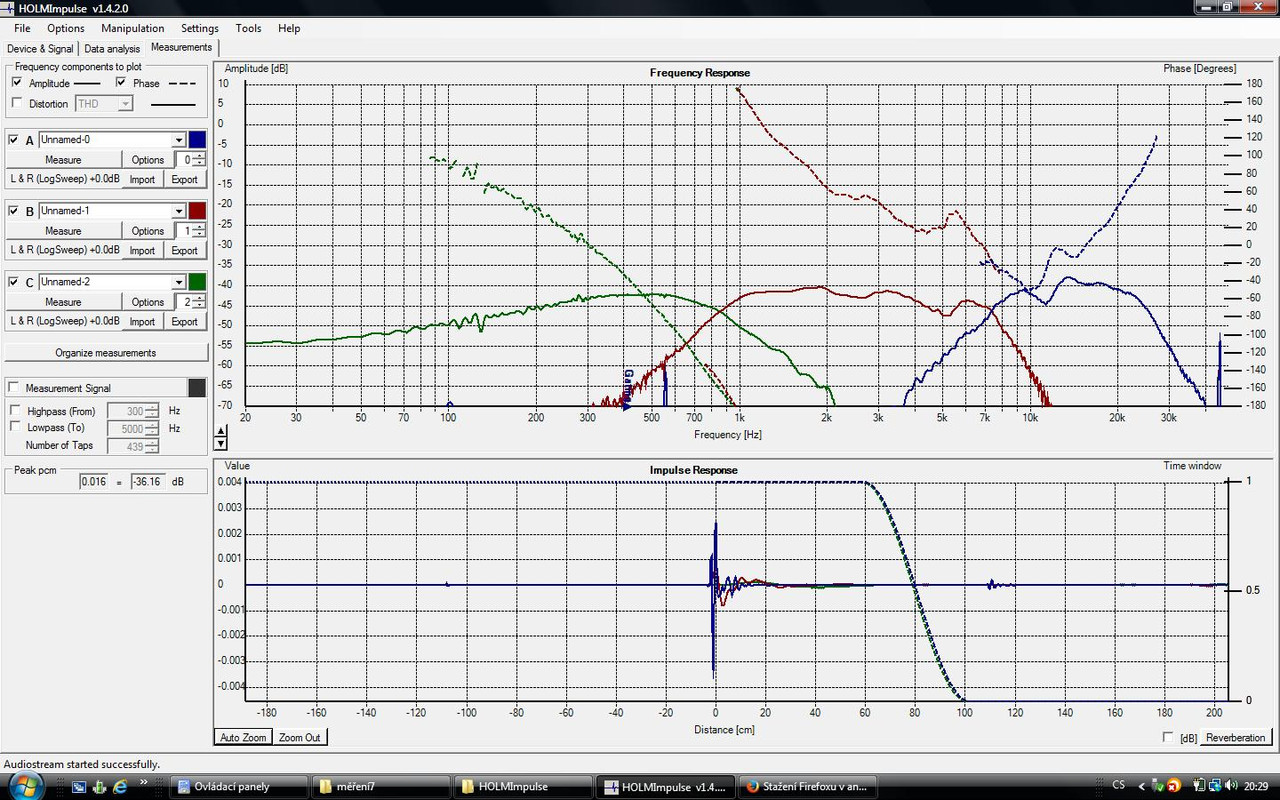Show hidden tray icons arrow
This screenshot has height=800, width=1280.
[1142, 787]
